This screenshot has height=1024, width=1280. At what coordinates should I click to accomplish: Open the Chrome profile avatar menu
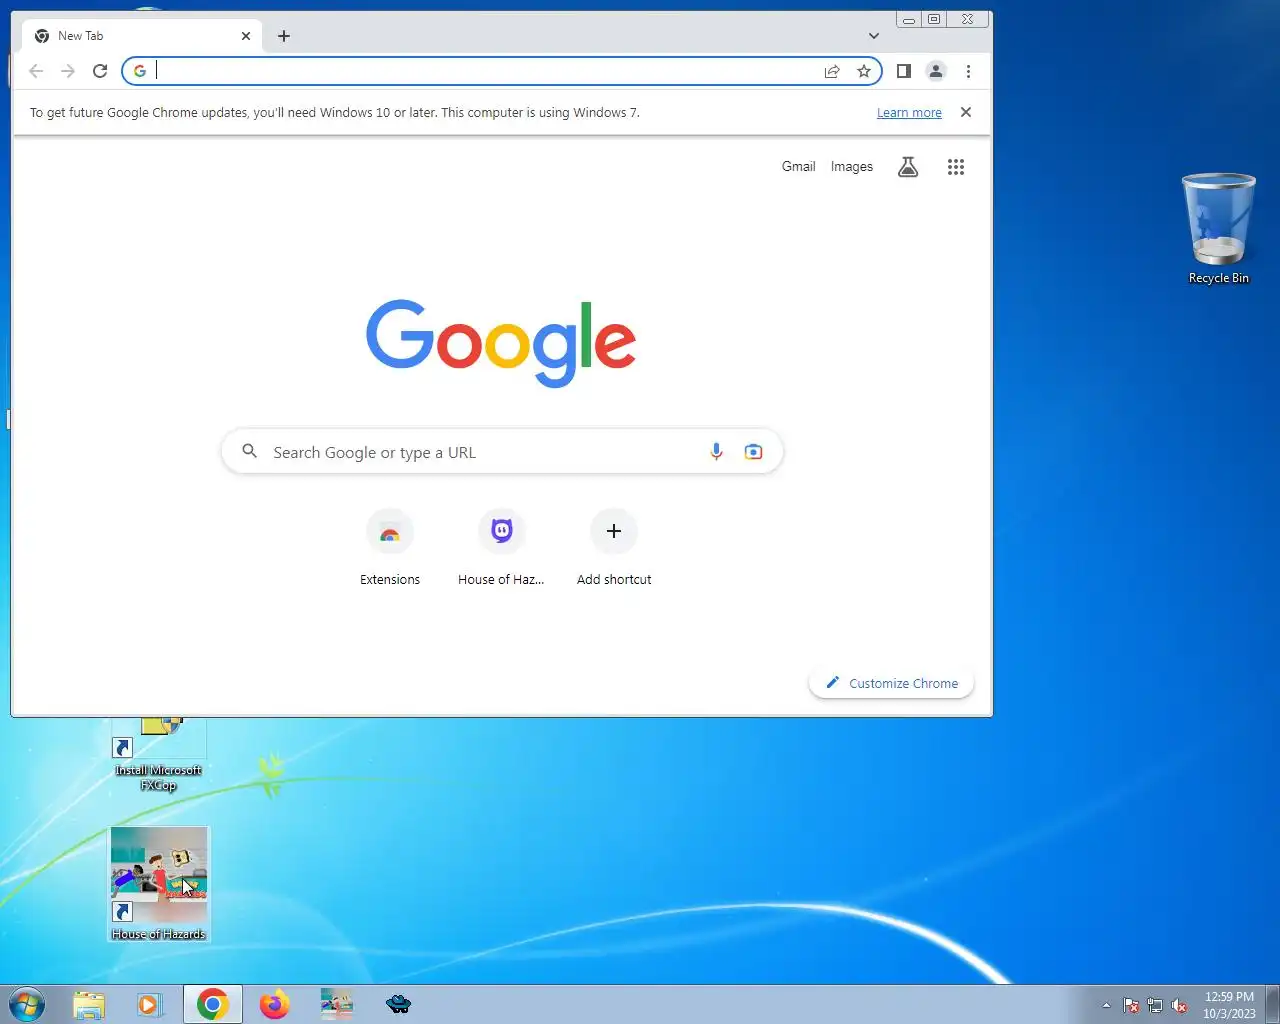coord(936,71)
